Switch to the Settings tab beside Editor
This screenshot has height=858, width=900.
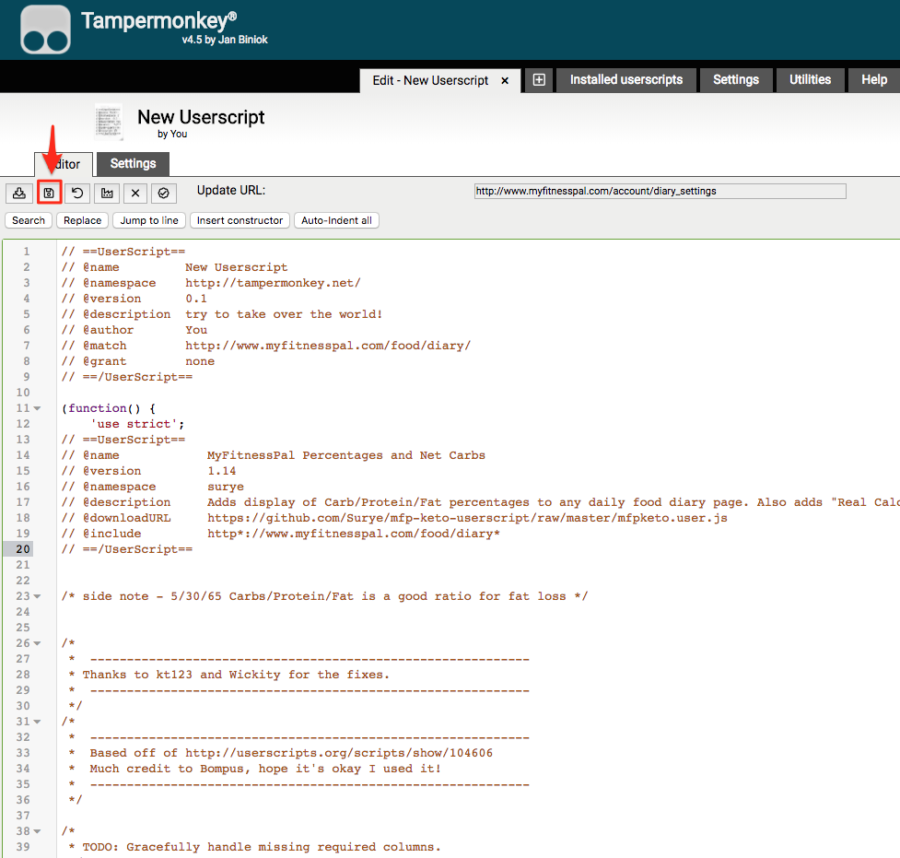click(133, 164)
